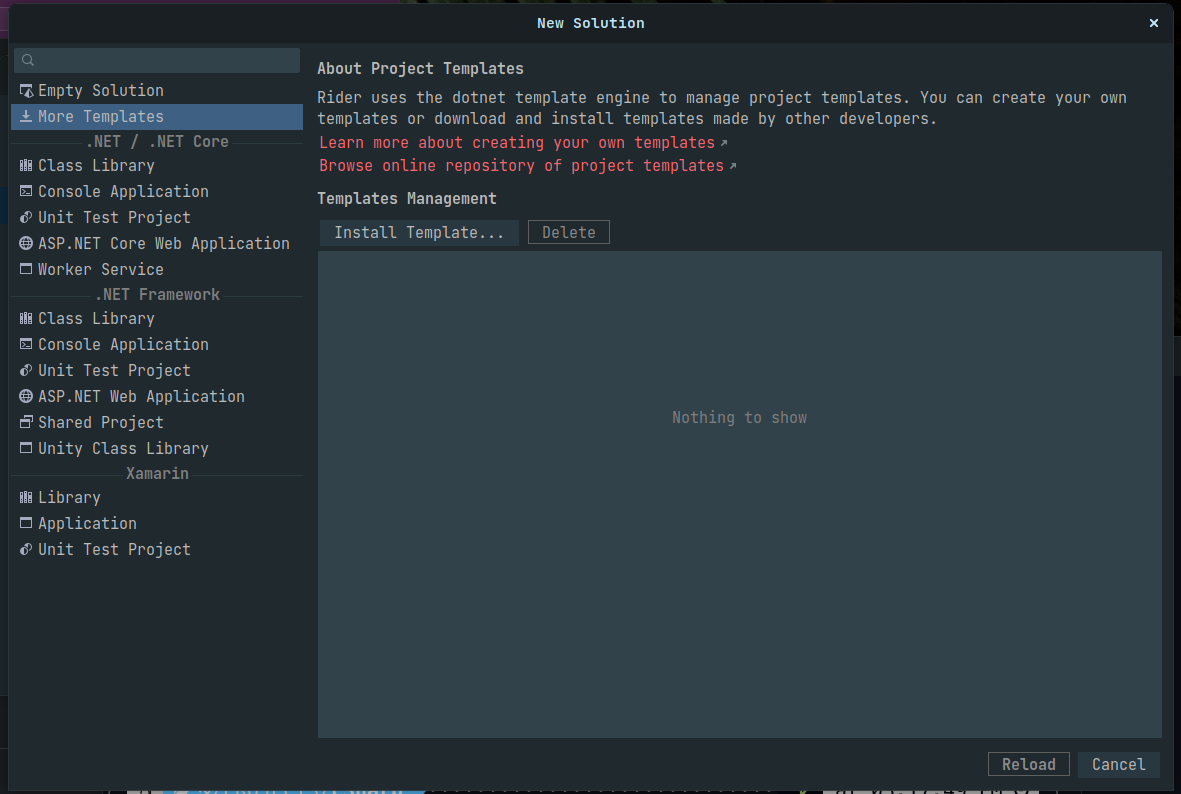Select ASP.NET Core Web Application template
1181x794 pixels.
(x=157, y=243)
